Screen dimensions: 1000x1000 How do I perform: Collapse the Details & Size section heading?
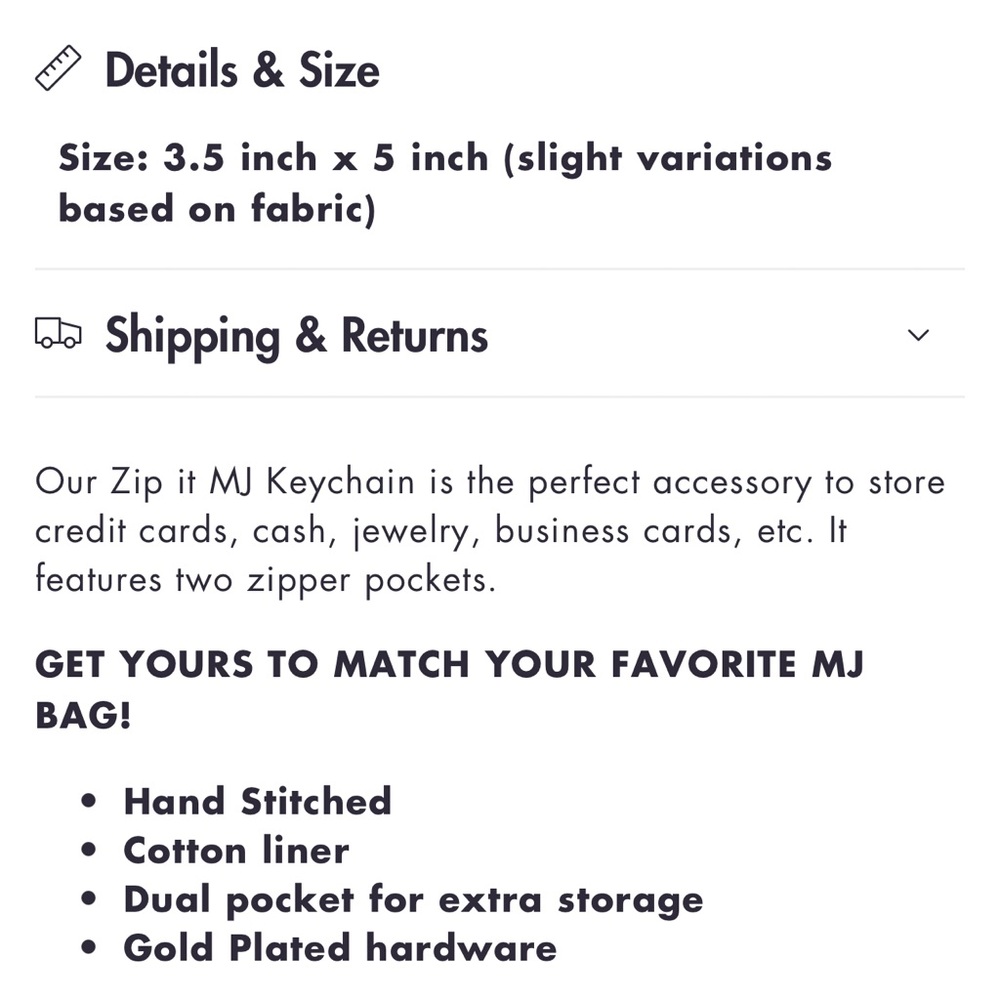242,71
